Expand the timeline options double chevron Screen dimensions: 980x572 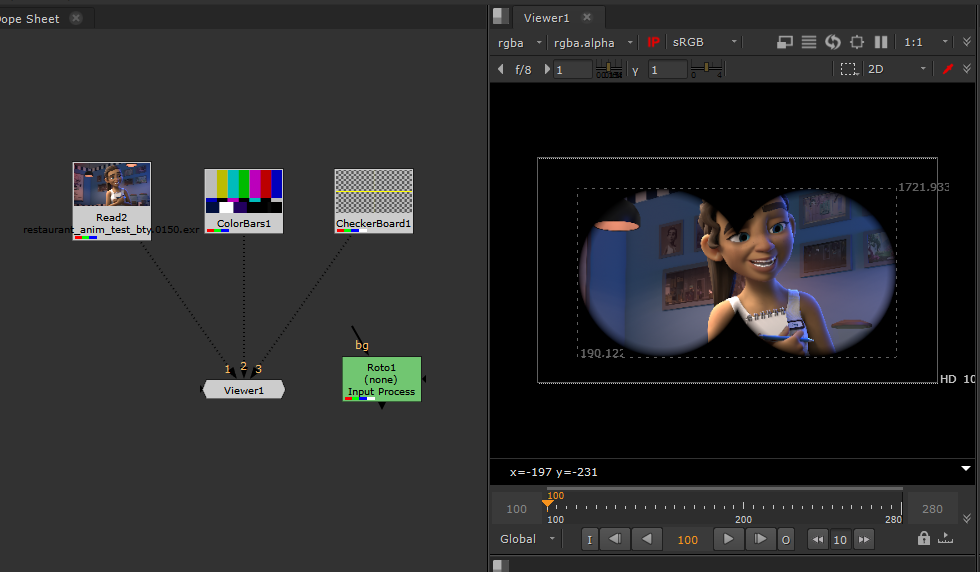tap(967, 518)
